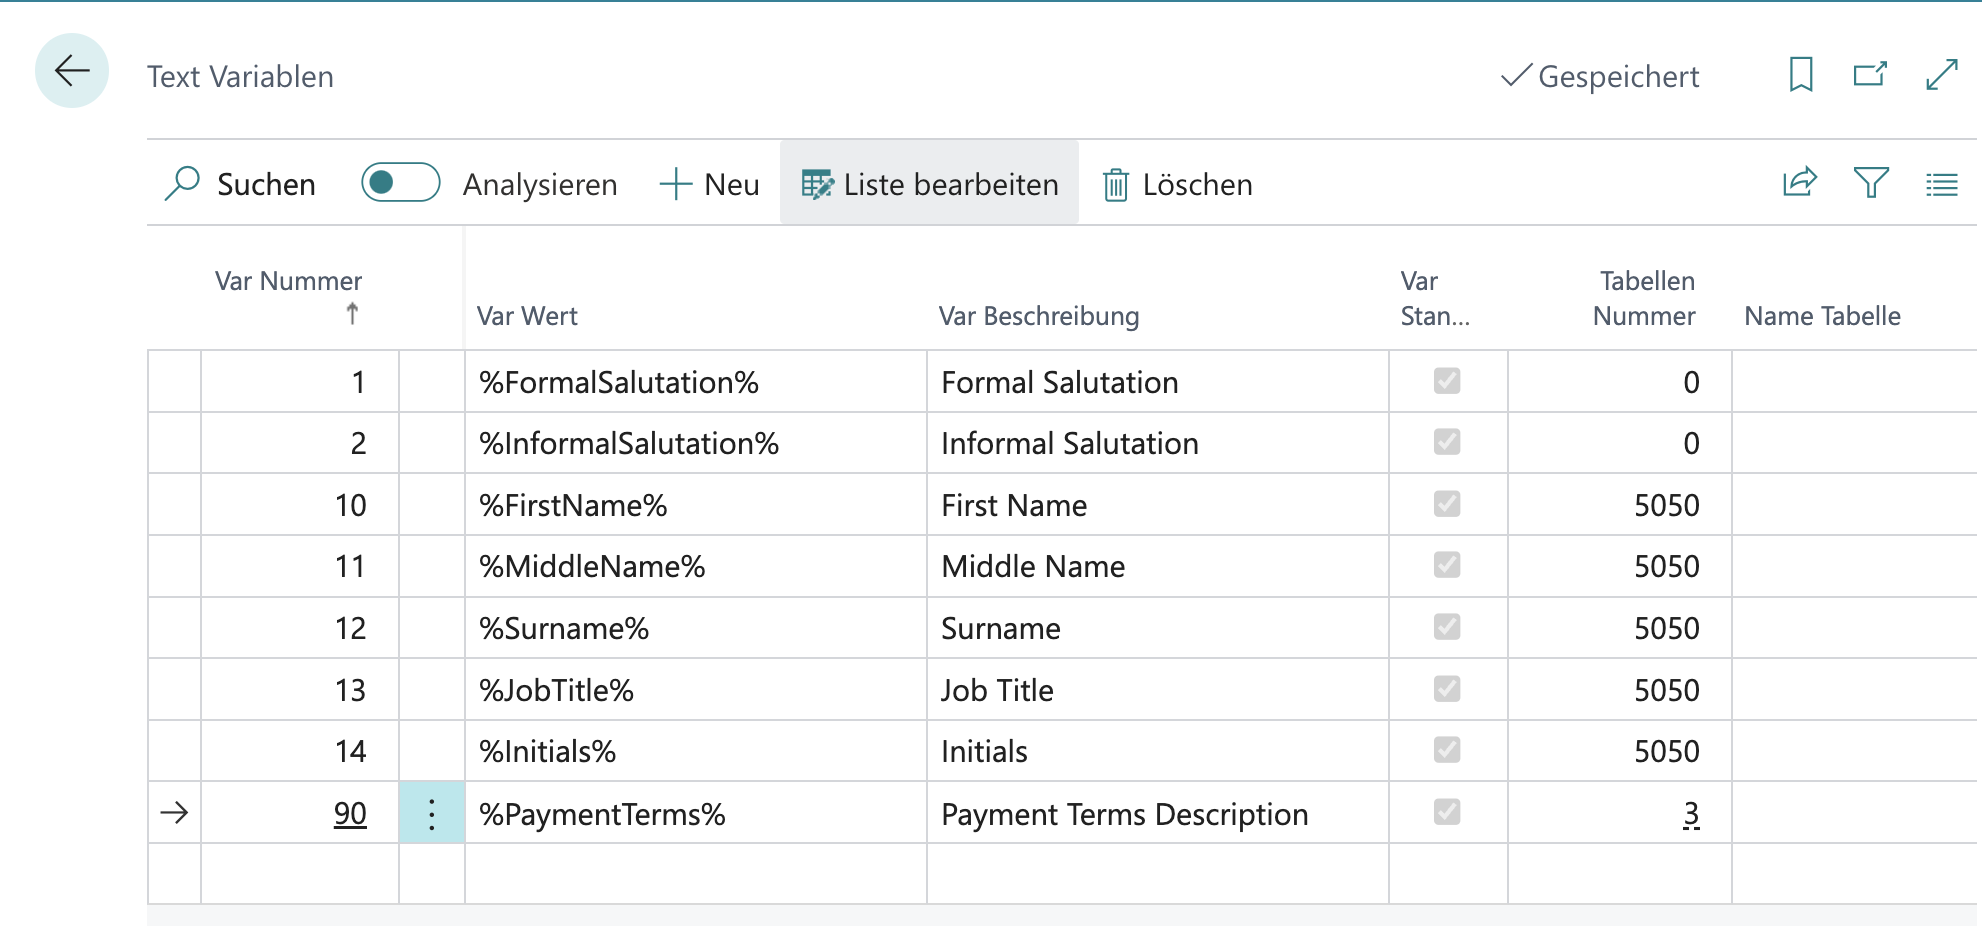
Task: Select %JobTitle% cell
Action: (x=696, y=690)
